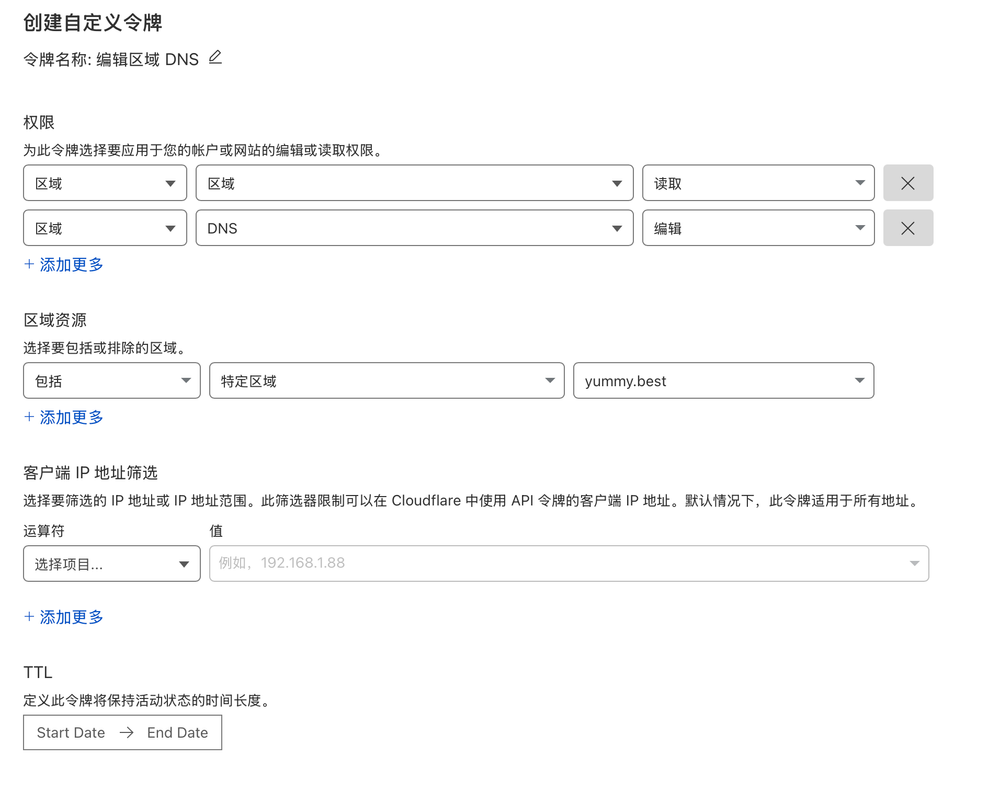Viewport: 1000px width, 786px height.
Task: Remove the first 区域 读取 permission row
Action: [x=908, y=182]
